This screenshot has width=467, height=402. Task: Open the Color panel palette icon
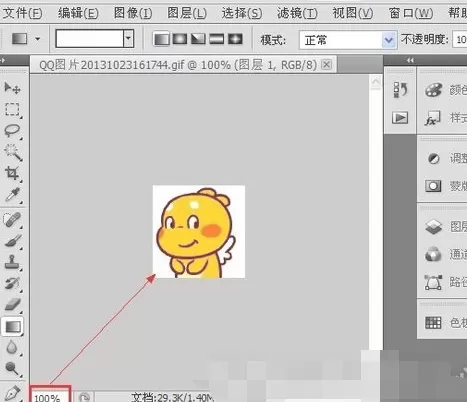[433, 90]
